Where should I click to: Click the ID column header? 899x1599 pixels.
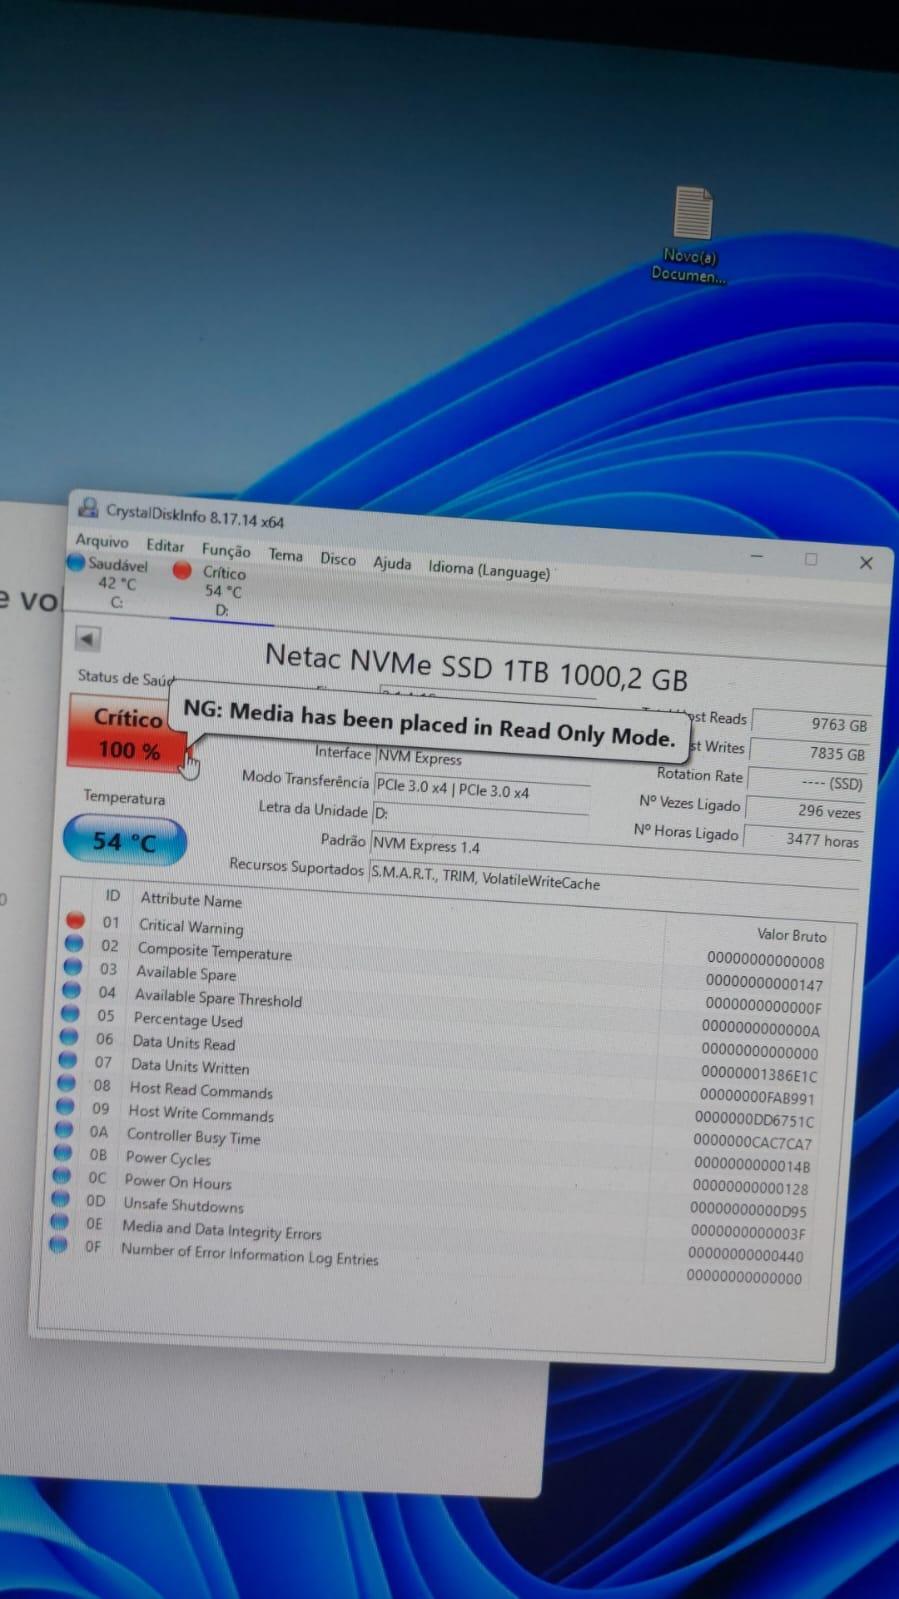coord(112,895)
